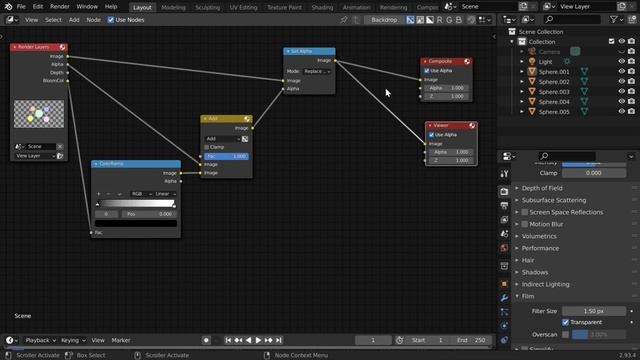Toggle the Backdrop button
This screenshot has width=640, height=360.
pos(384,20)
